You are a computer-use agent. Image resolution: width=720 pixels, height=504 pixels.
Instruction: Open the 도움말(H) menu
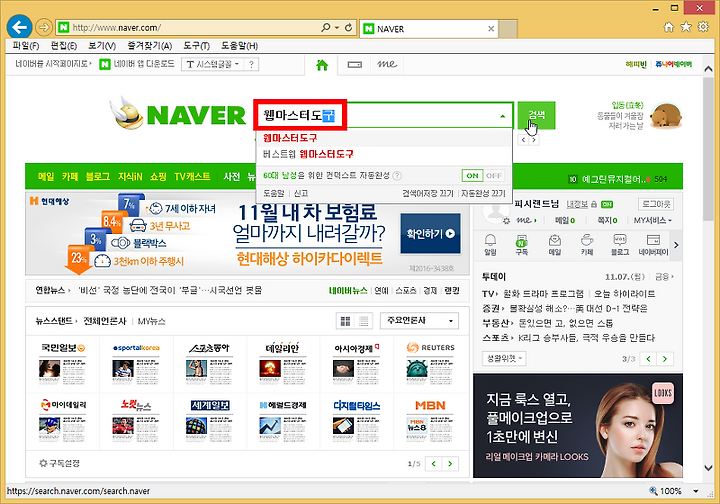coord(239,45)
